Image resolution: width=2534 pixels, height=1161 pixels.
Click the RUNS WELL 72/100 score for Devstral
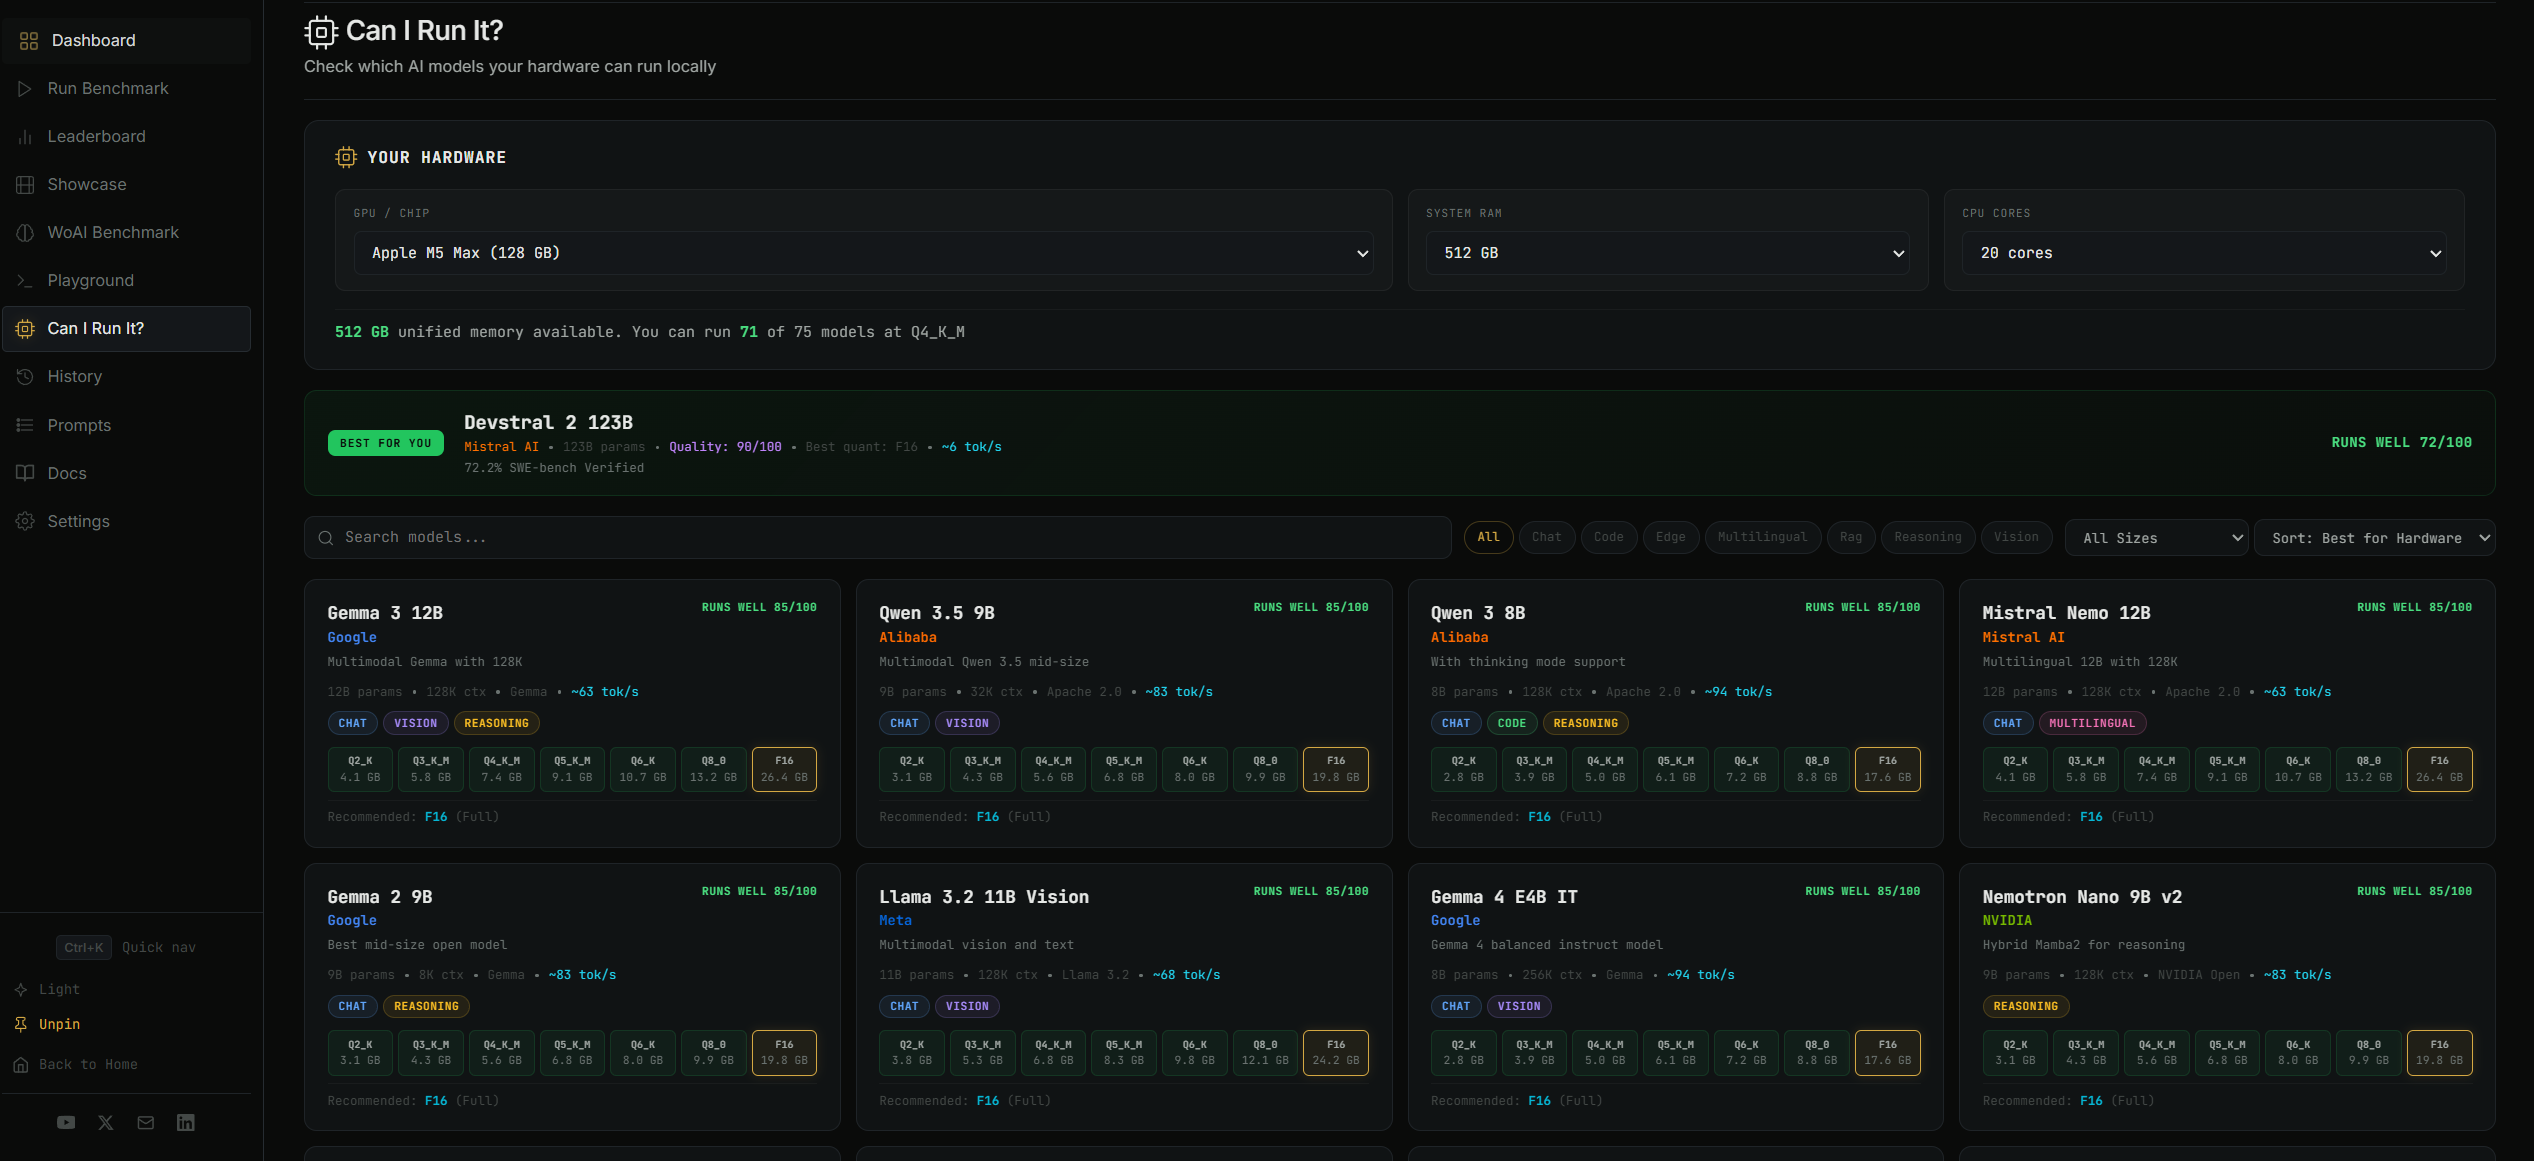pyautogui.click(x=2401, y=443)
